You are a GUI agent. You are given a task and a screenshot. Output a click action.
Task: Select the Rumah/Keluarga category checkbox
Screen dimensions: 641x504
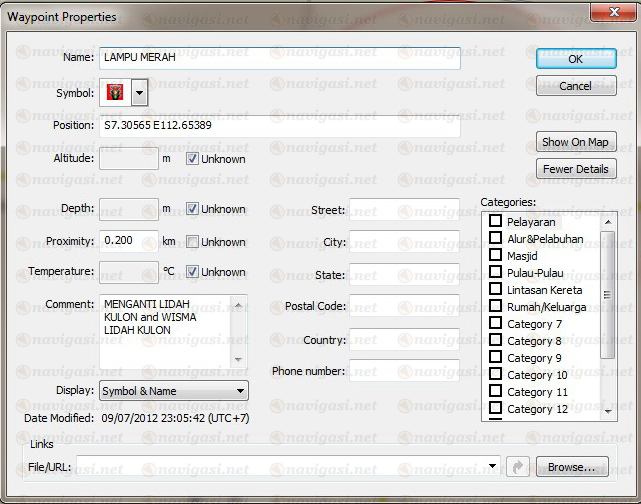[x=495, y=307]
